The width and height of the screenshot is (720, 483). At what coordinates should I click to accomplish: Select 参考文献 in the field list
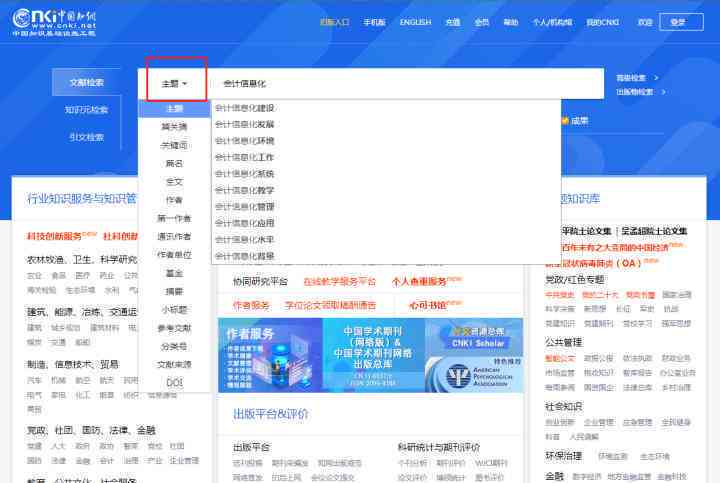coord(174,328)
